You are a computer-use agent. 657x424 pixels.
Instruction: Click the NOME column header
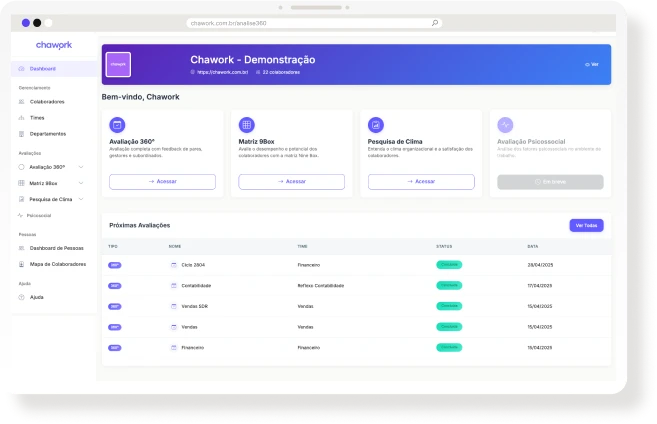tap(175, 246)
